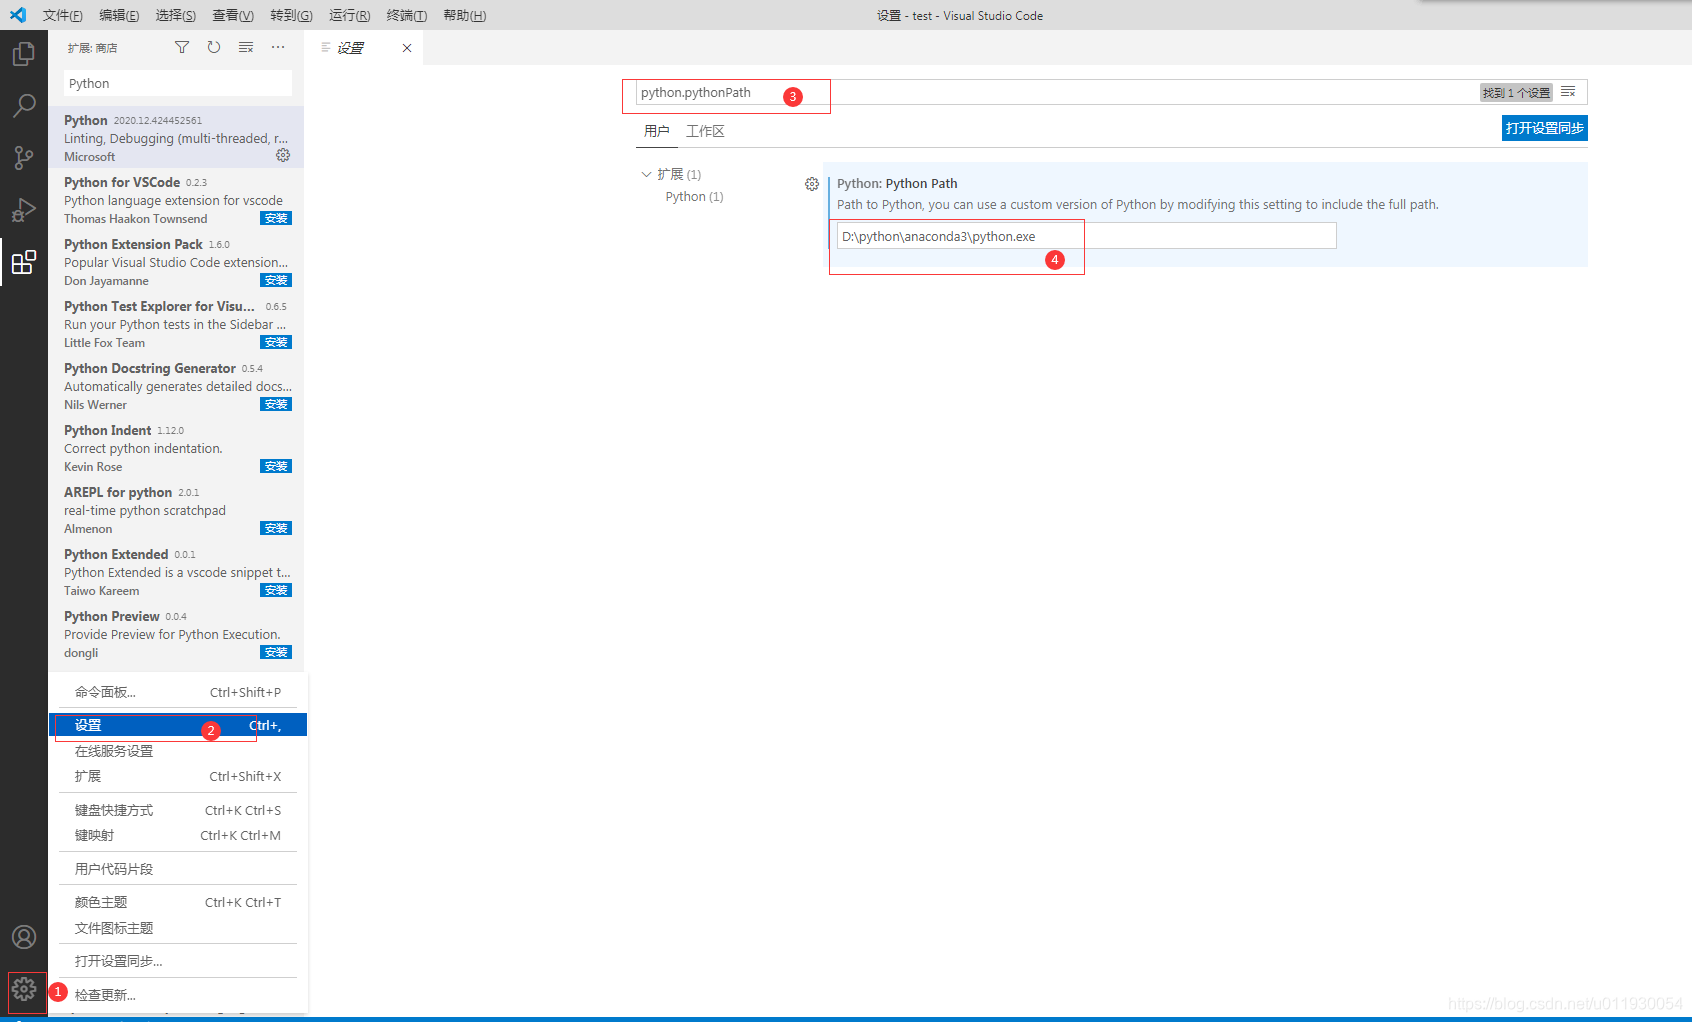Open the 转到(G) menu
The height and width of the screenshot is (1022, 1692).
click(291, 16)
